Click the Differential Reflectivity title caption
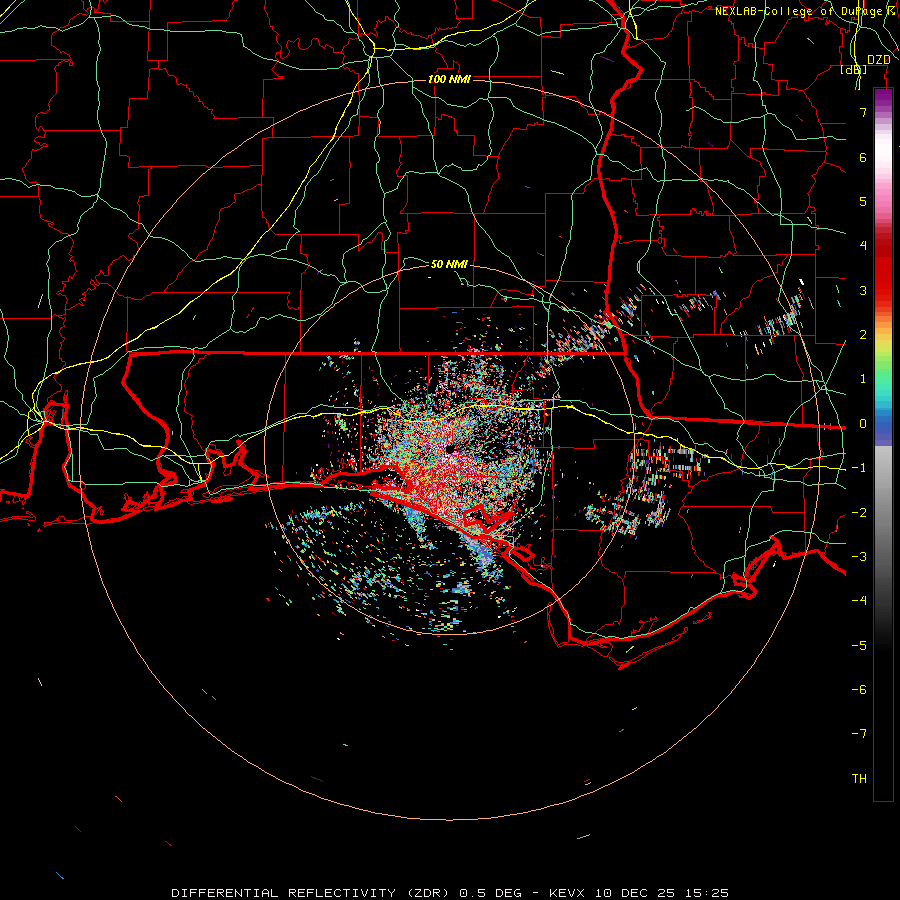The image size is (900, 900). pyautogui.click(x=450, y=893)
